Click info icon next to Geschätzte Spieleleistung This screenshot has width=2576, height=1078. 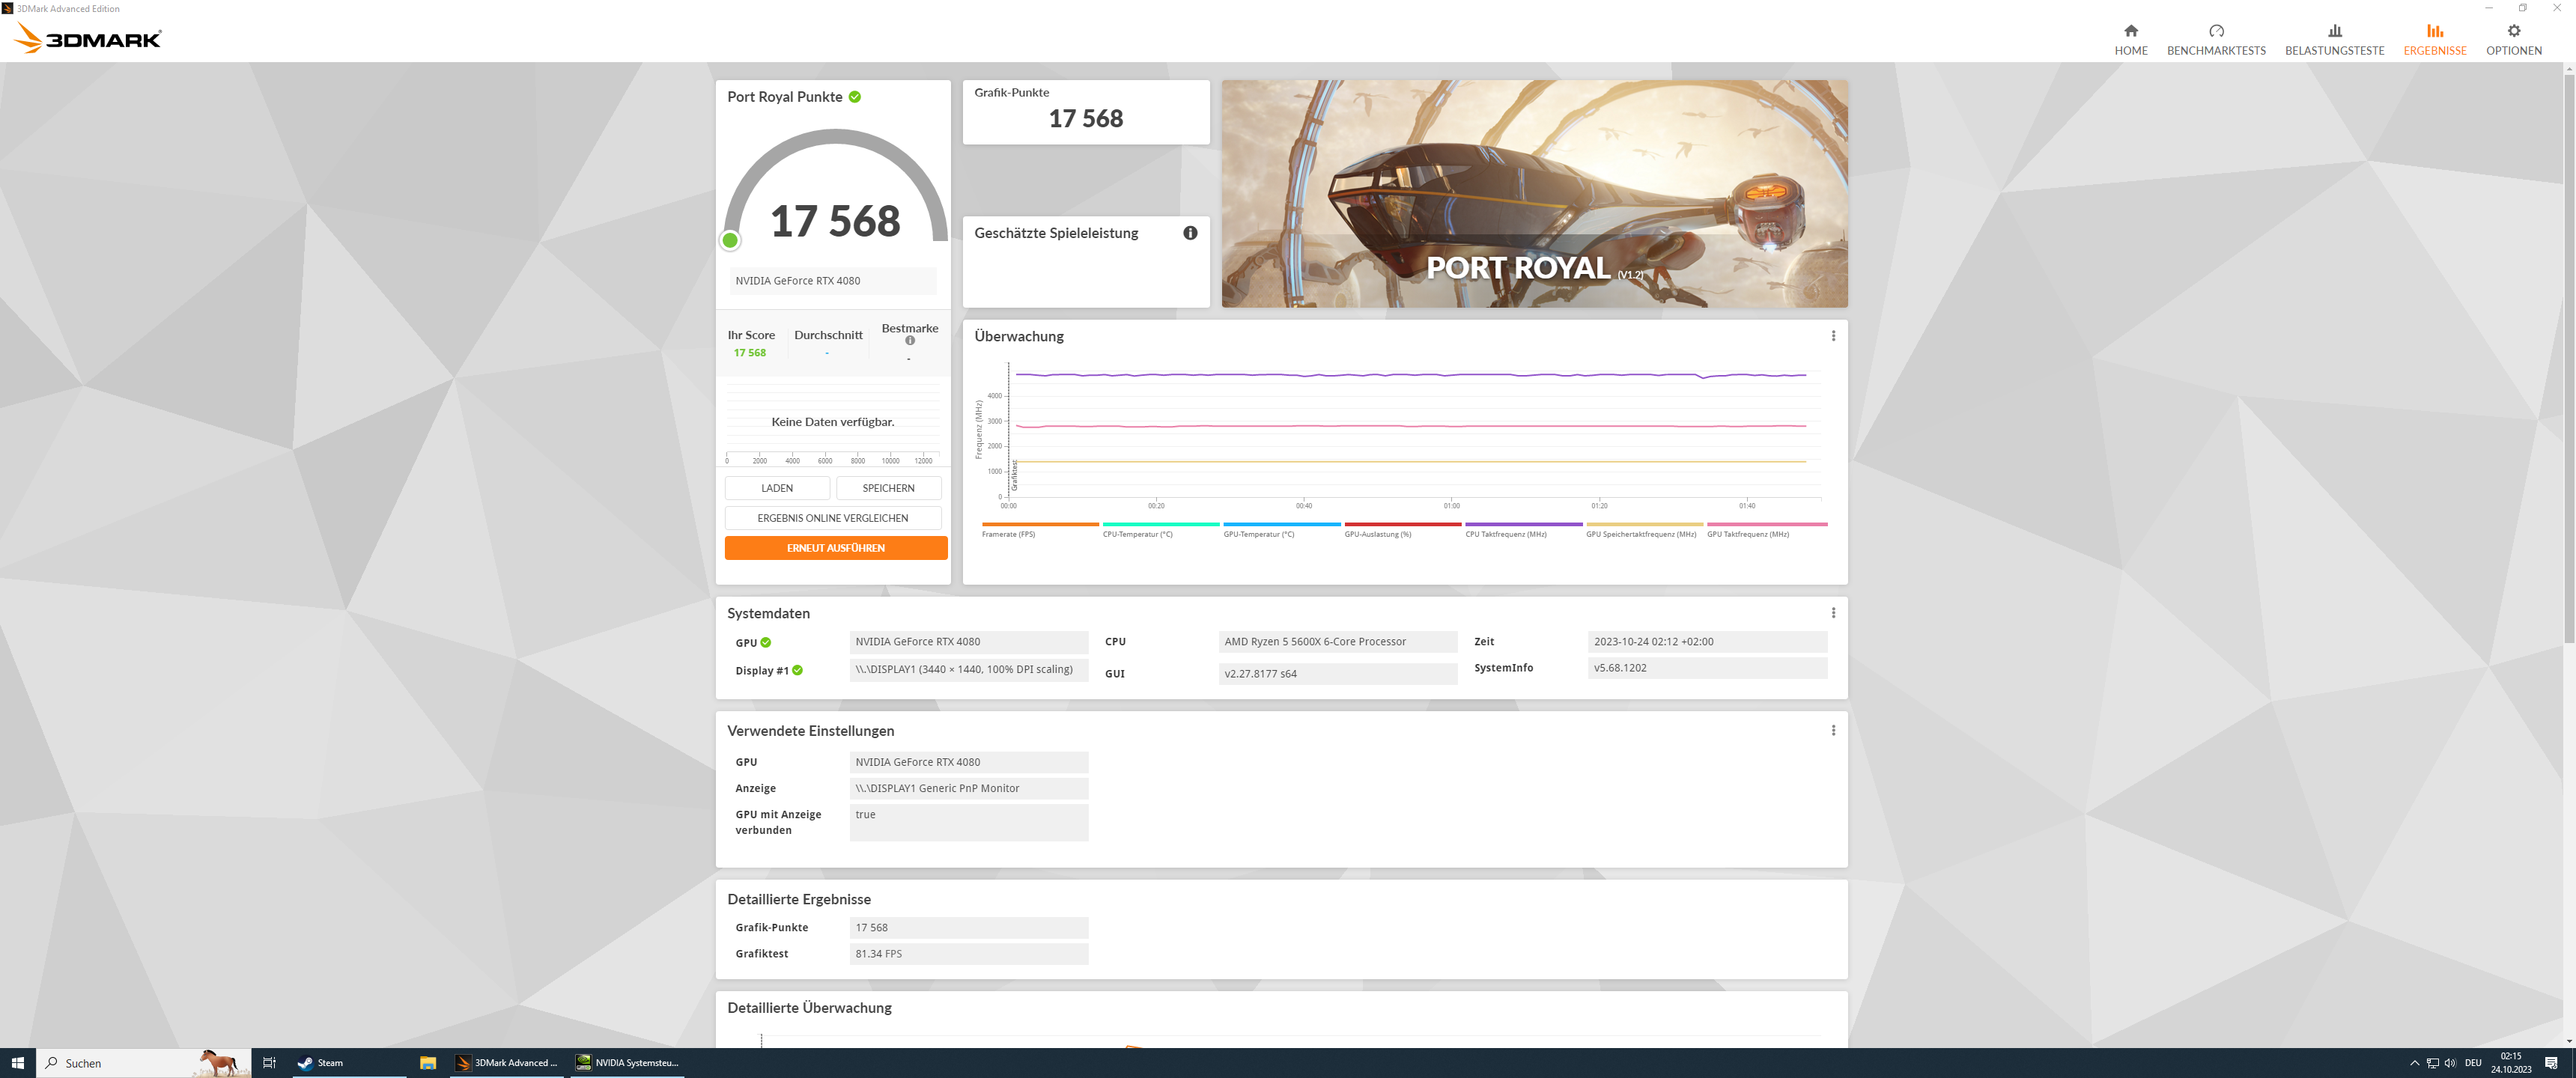(x=1189, y=233)
